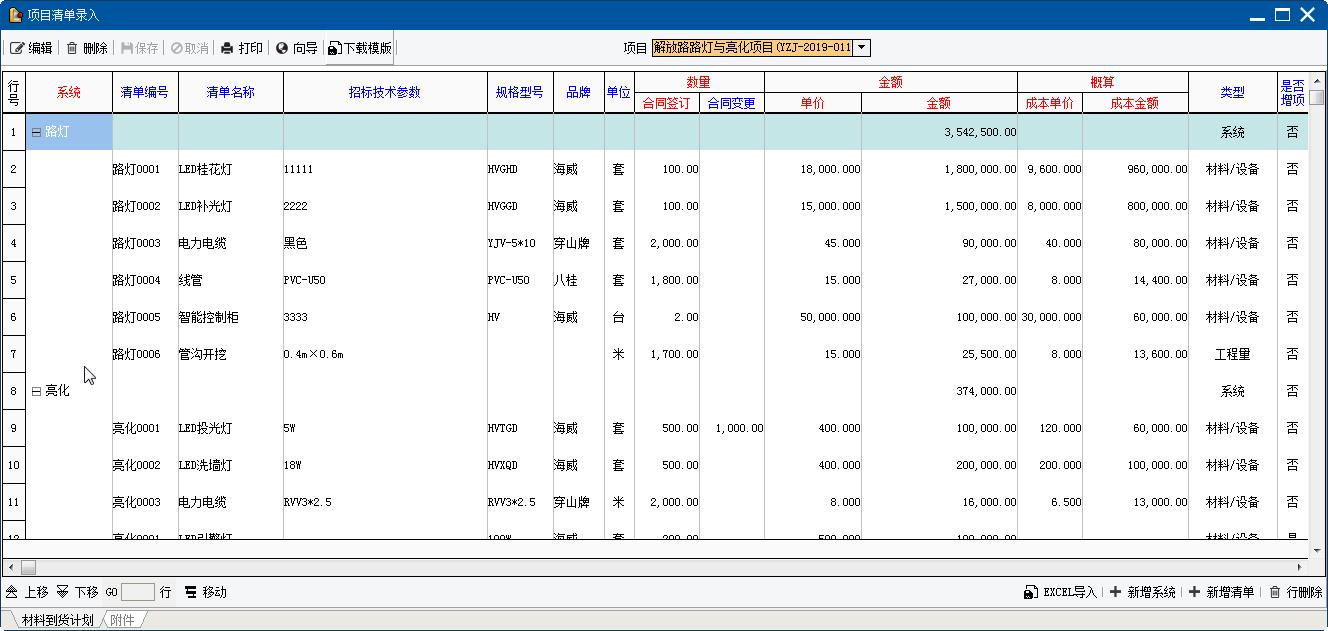
Task: Click the horizontal scrollbar at table bottom
Action: pos(660,567)
